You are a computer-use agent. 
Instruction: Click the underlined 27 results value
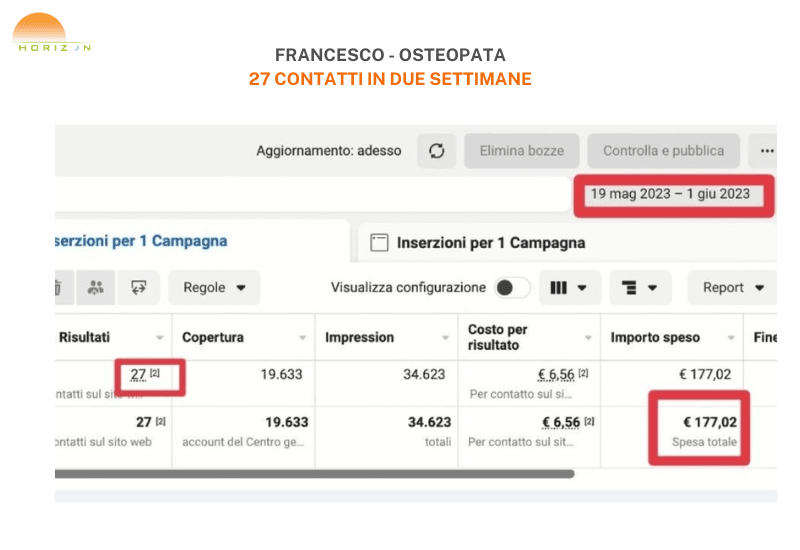point(138,375)
